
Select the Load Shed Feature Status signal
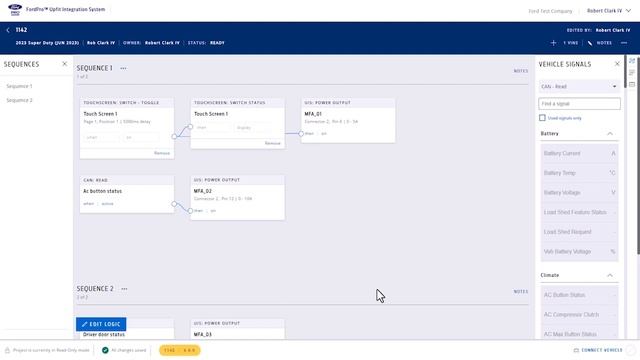[579, 212]
